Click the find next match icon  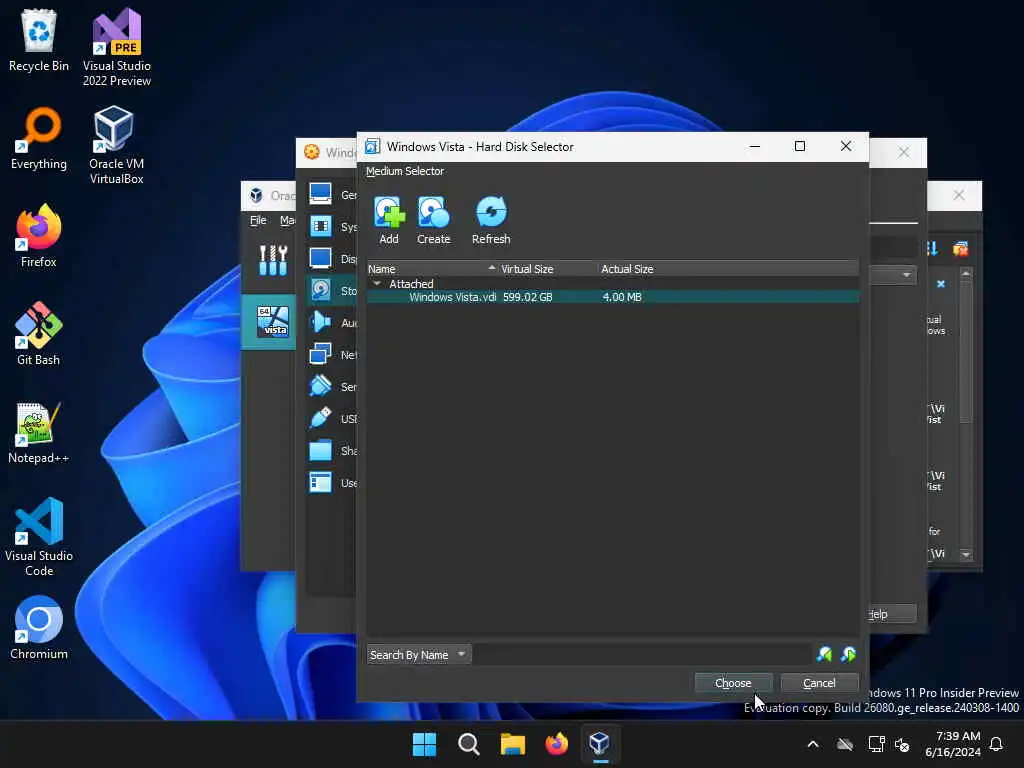(848, 654)
